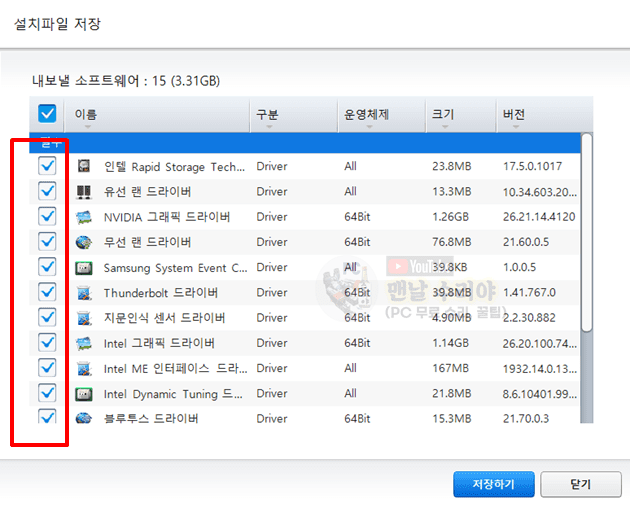This screenshot has height=508, width=630.
Task: Click the 167MB size value
Action: (x=450, y=369)
